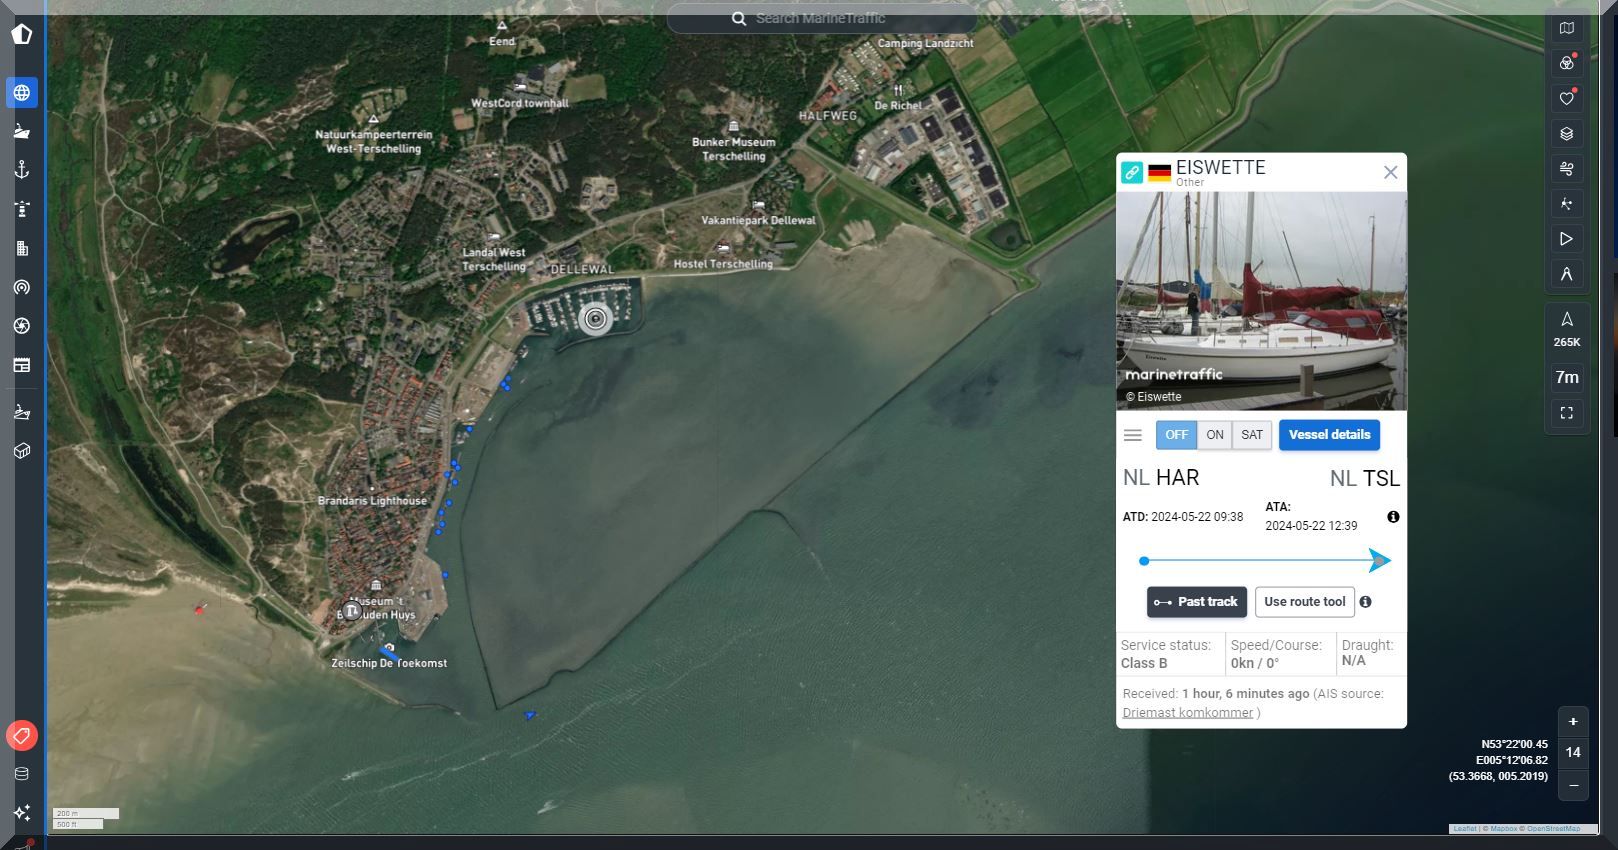Open the map layers stack icon
This screenshot has height=850, width=1618.
[x=1566, y=134]
